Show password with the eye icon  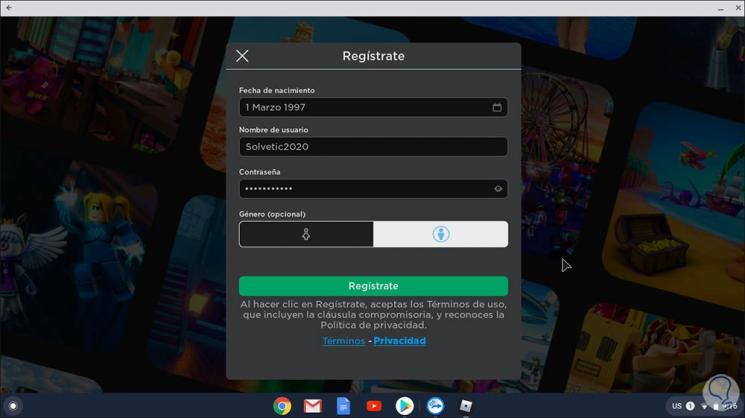pos(498,189)
